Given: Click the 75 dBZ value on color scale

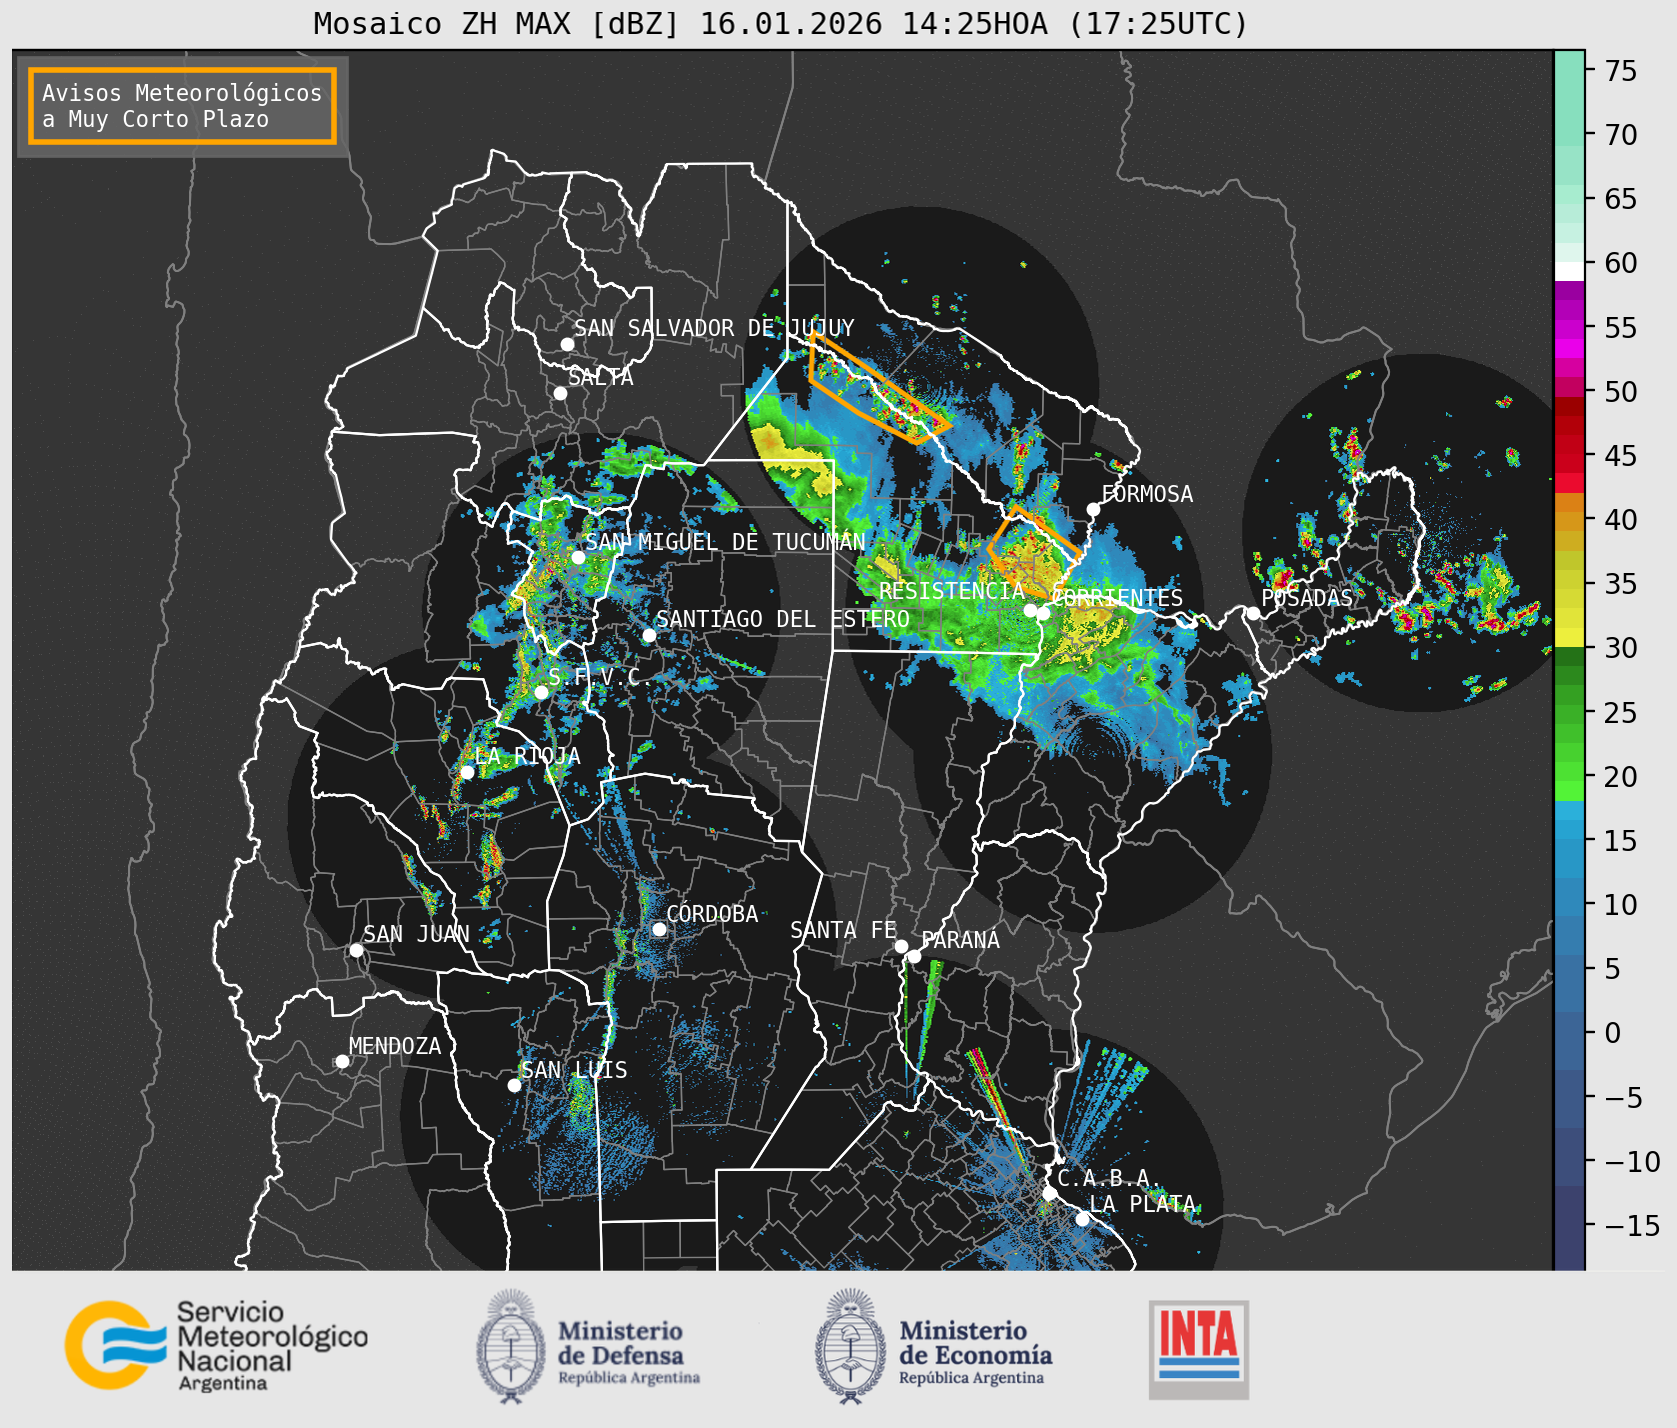Looking at the screenshot, I should tap(1621, 70).
